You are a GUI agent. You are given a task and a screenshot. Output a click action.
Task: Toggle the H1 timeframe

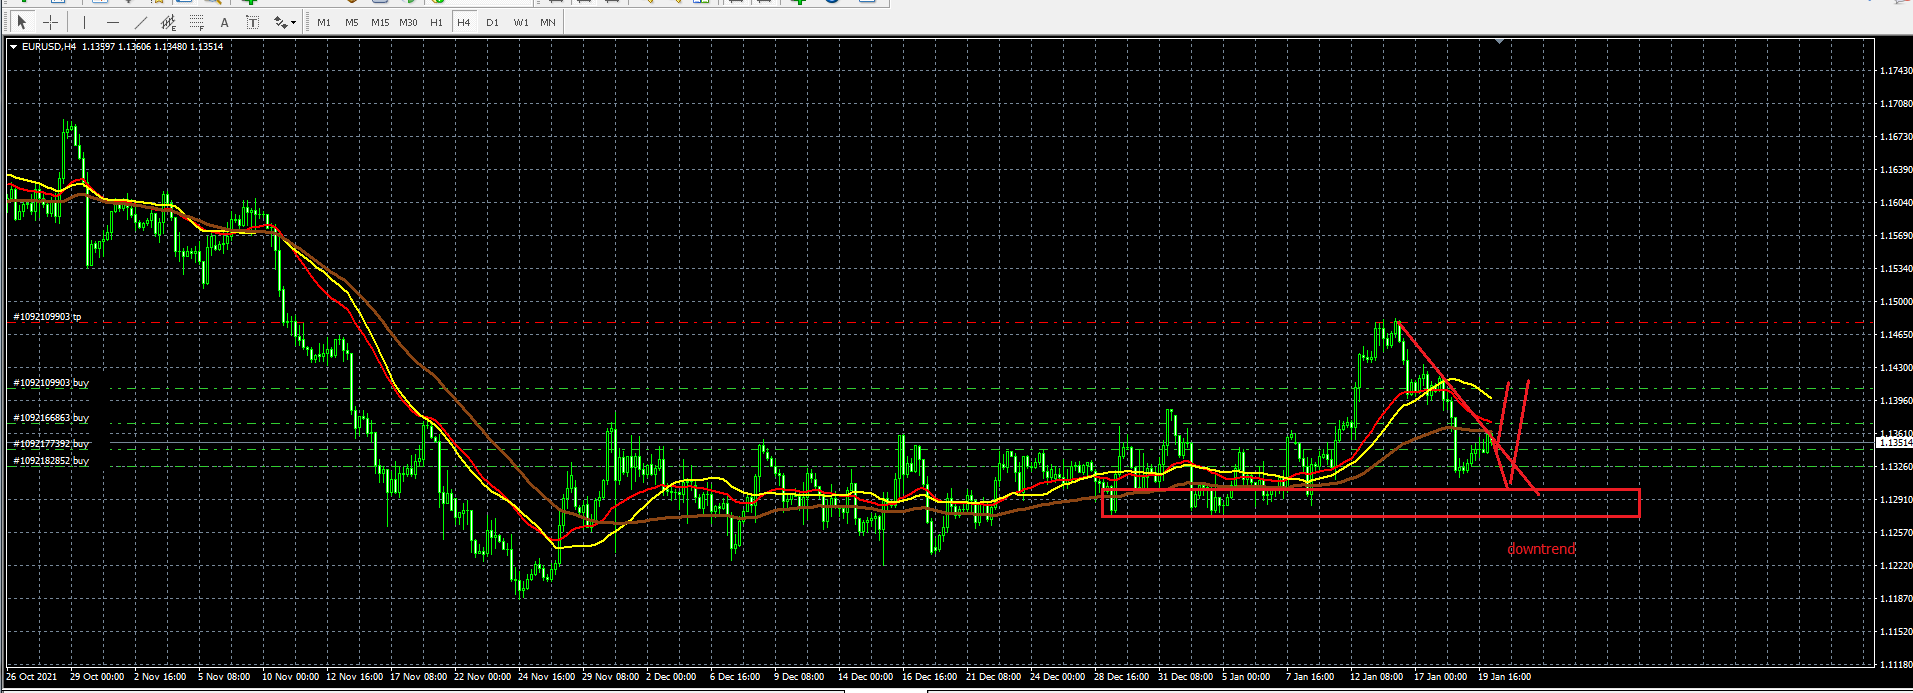436,22
